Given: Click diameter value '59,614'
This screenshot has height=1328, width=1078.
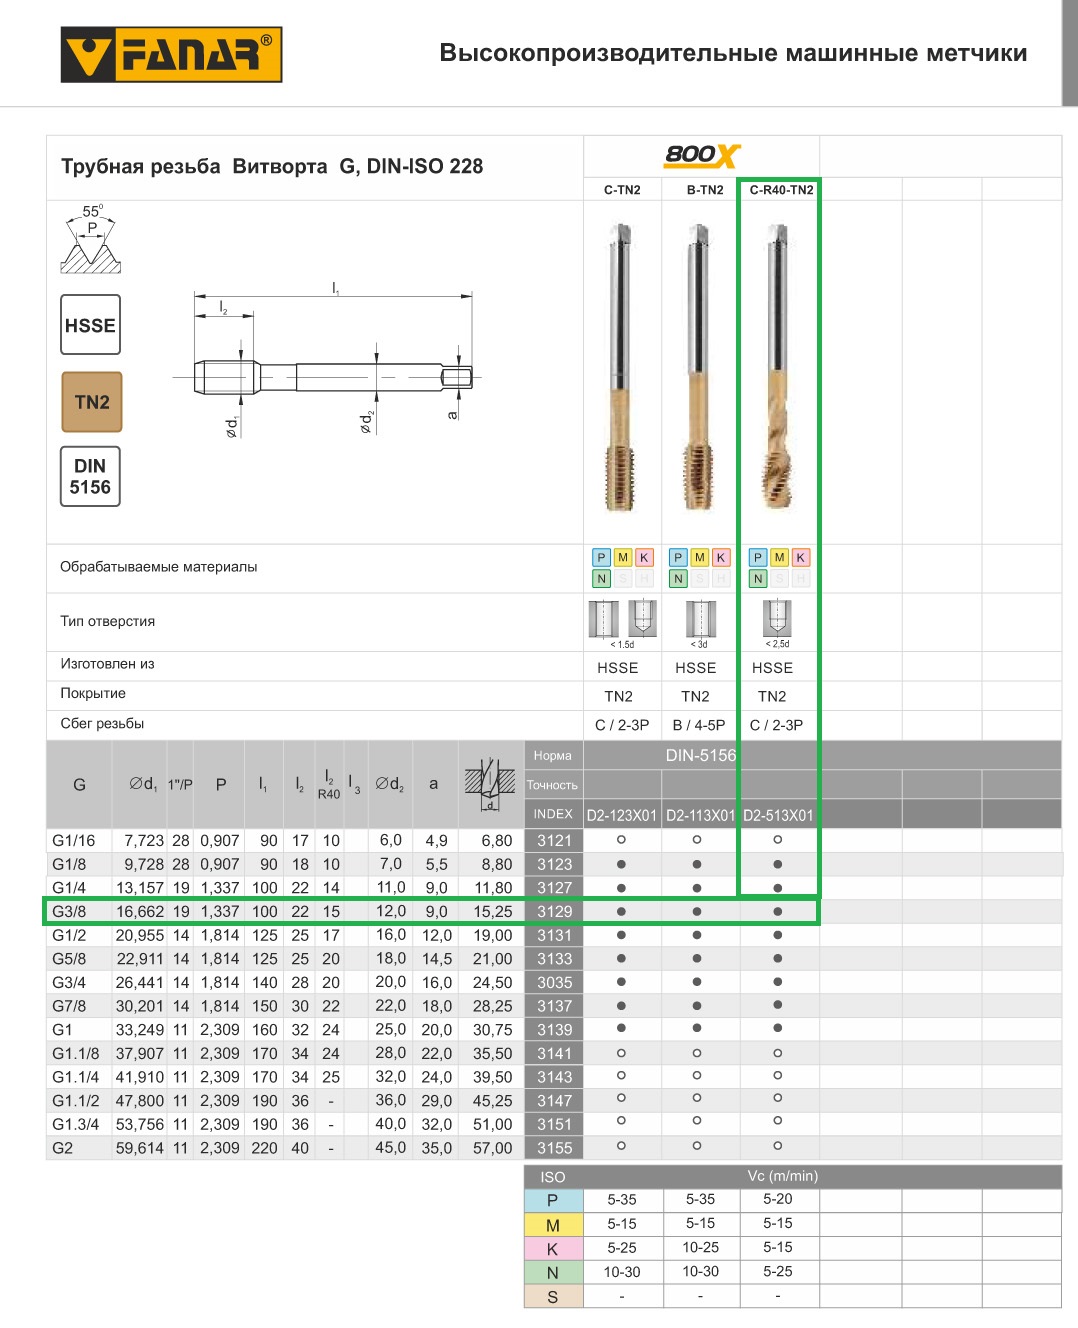Looking at the screenshot, I should tap(140, 1148).
